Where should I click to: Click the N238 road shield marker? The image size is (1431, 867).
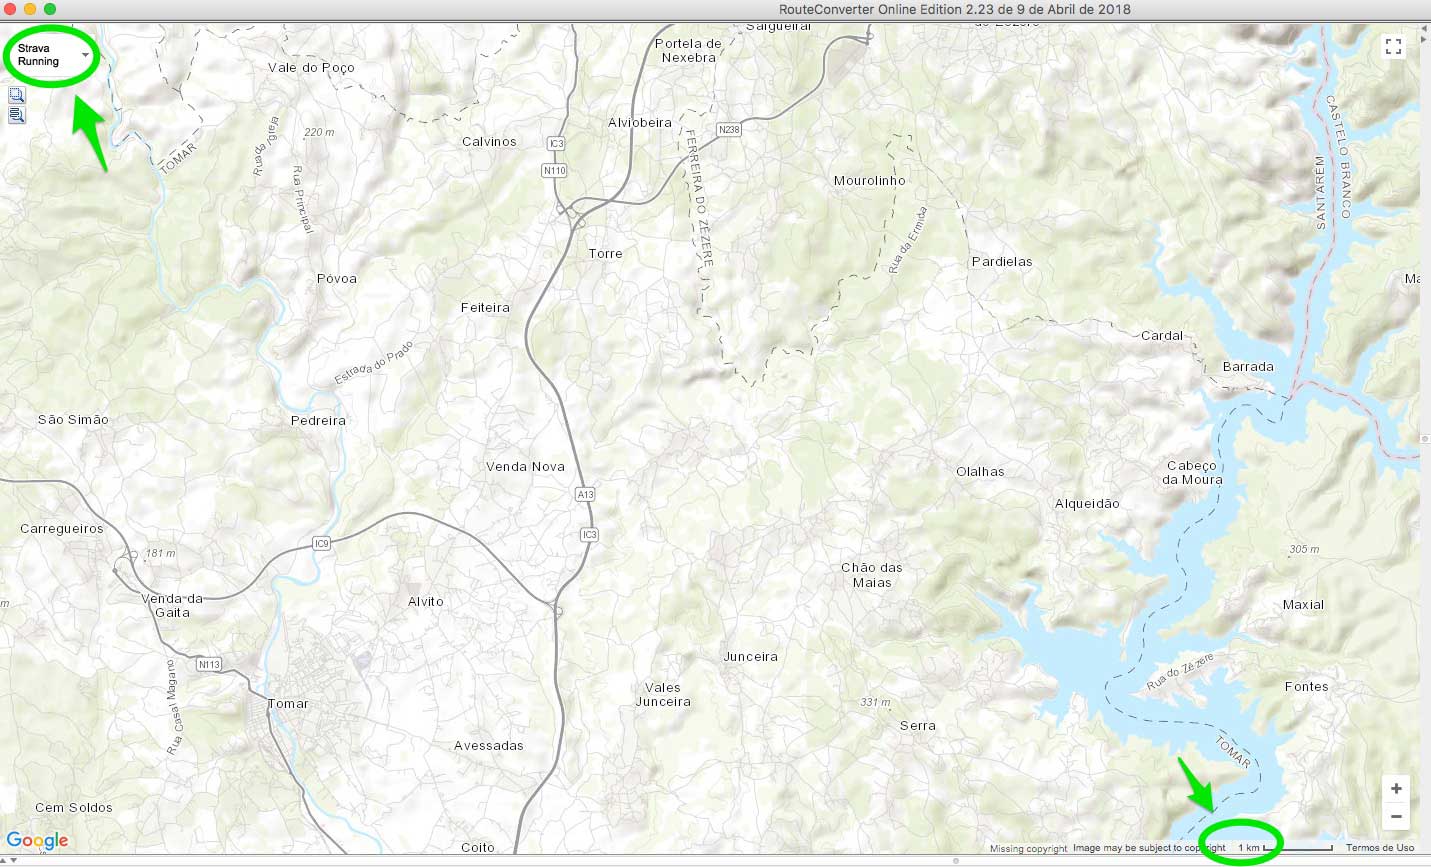tap(729, 130)
